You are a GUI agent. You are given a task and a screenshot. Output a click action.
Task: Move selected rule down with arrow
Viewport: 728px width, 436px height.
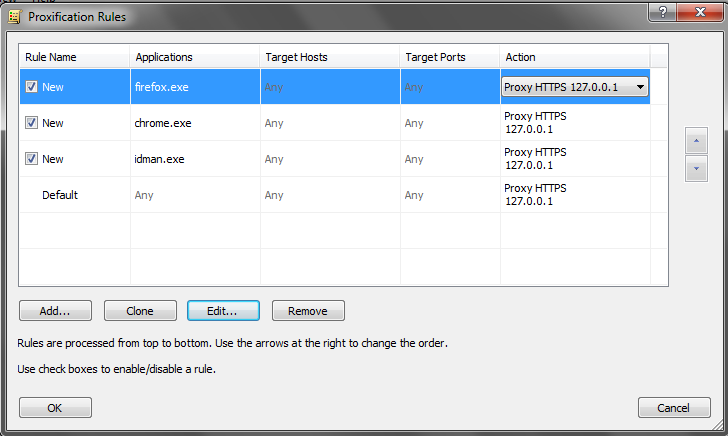click(696, 169)
